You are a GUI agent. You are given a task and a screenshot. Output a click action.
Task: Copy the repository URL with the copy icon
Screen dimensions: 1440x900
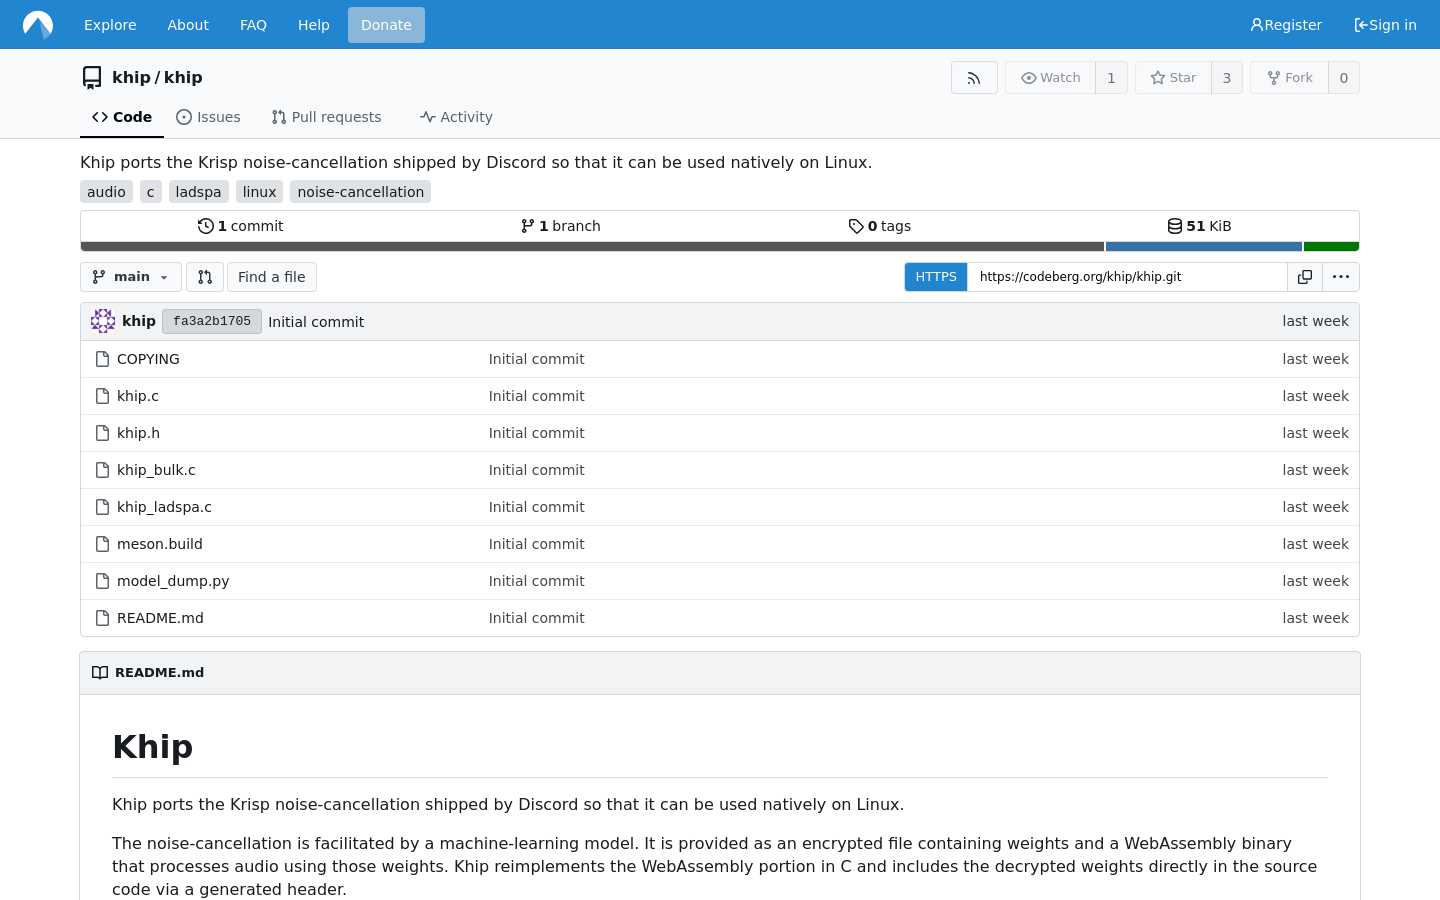point(1305,277)
